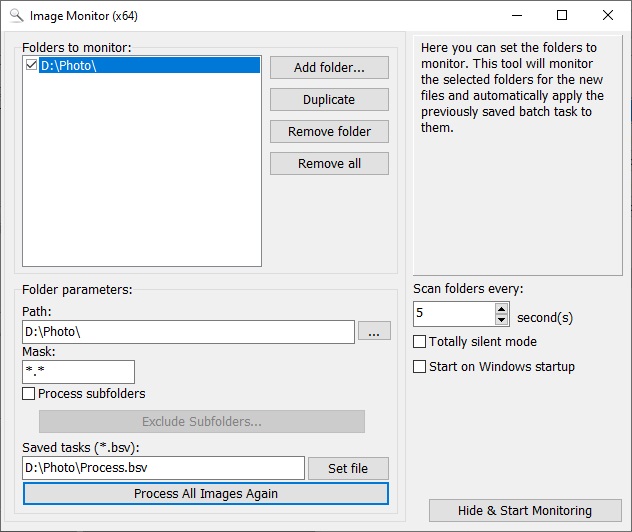Click the Set file button

[x=348, y=468]
